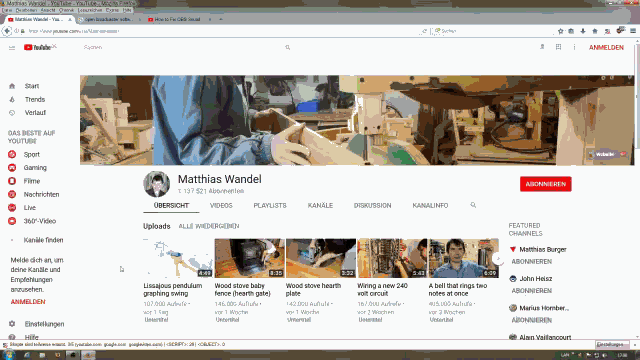Image resolution: width=640 pixels, height=360 pixels.
Task: Open the three-dot settings menu in header
Action: click(574, 47)
